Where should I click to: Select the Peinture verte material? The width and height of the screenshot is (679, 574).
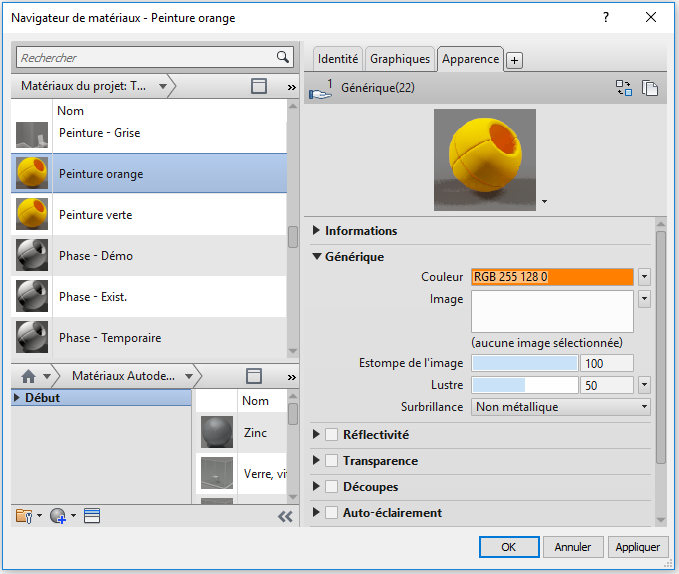point(95,215)
